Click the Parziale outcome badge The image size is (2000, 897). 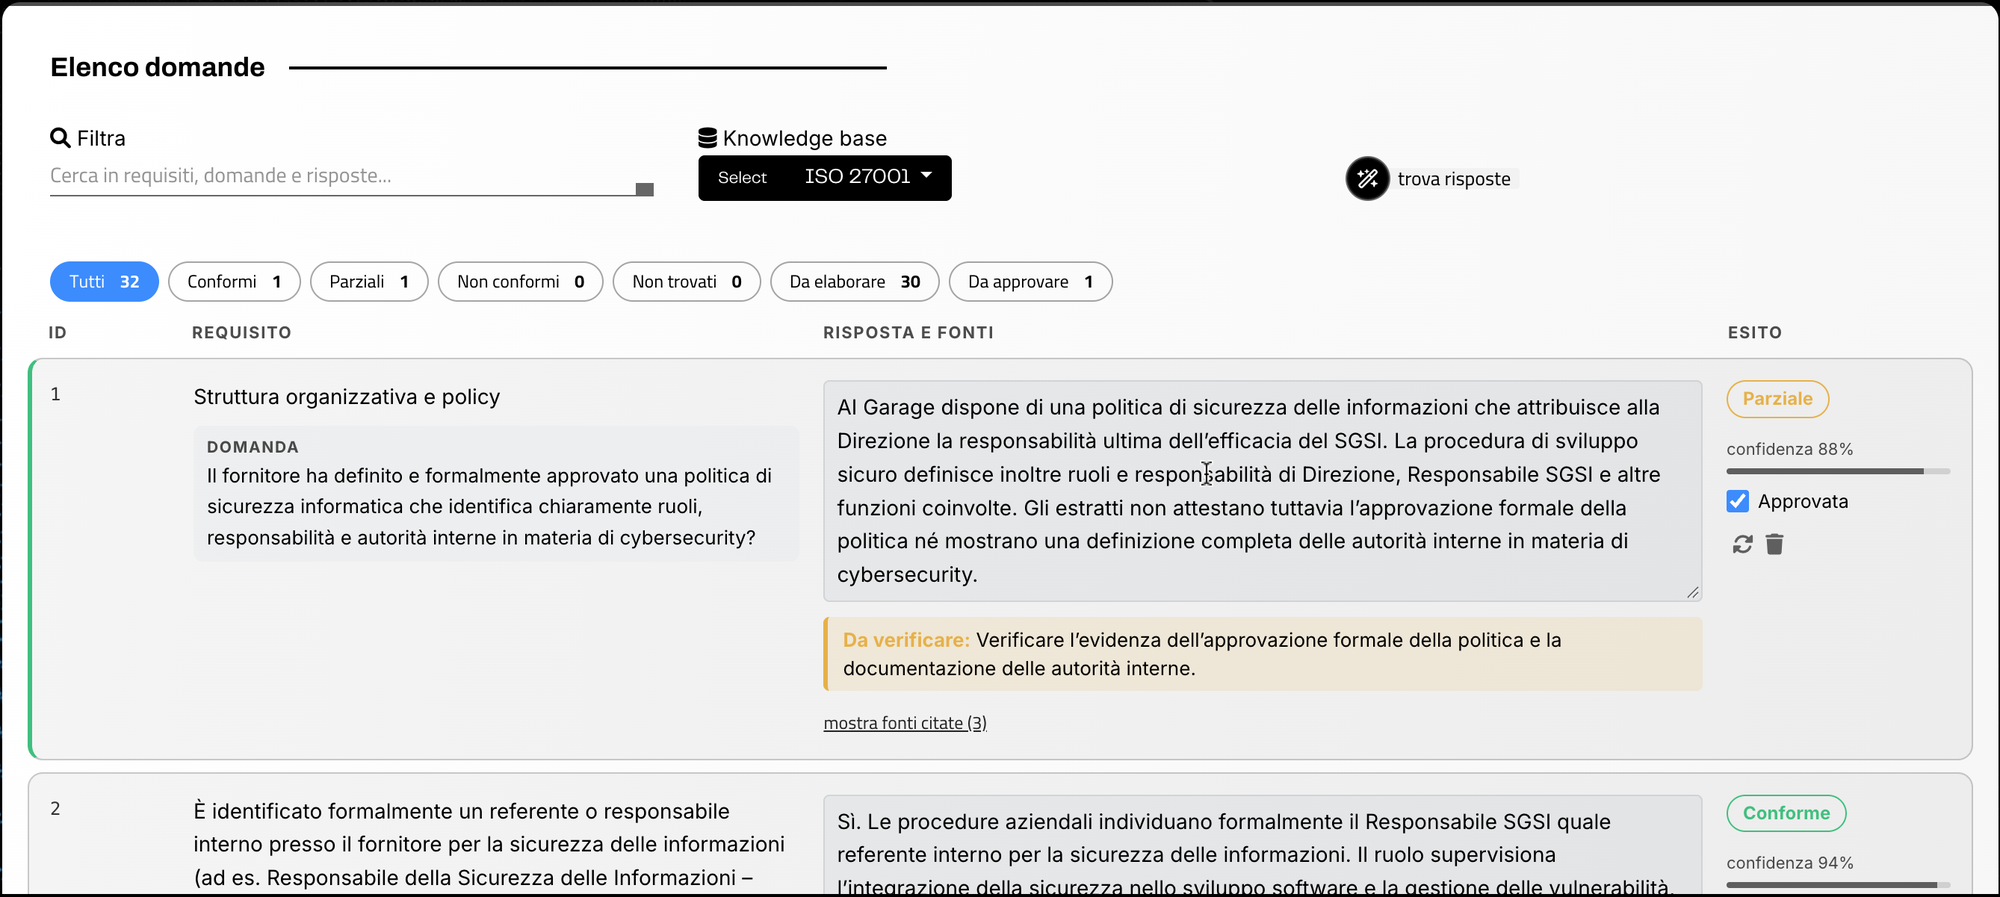(1778, 399)
